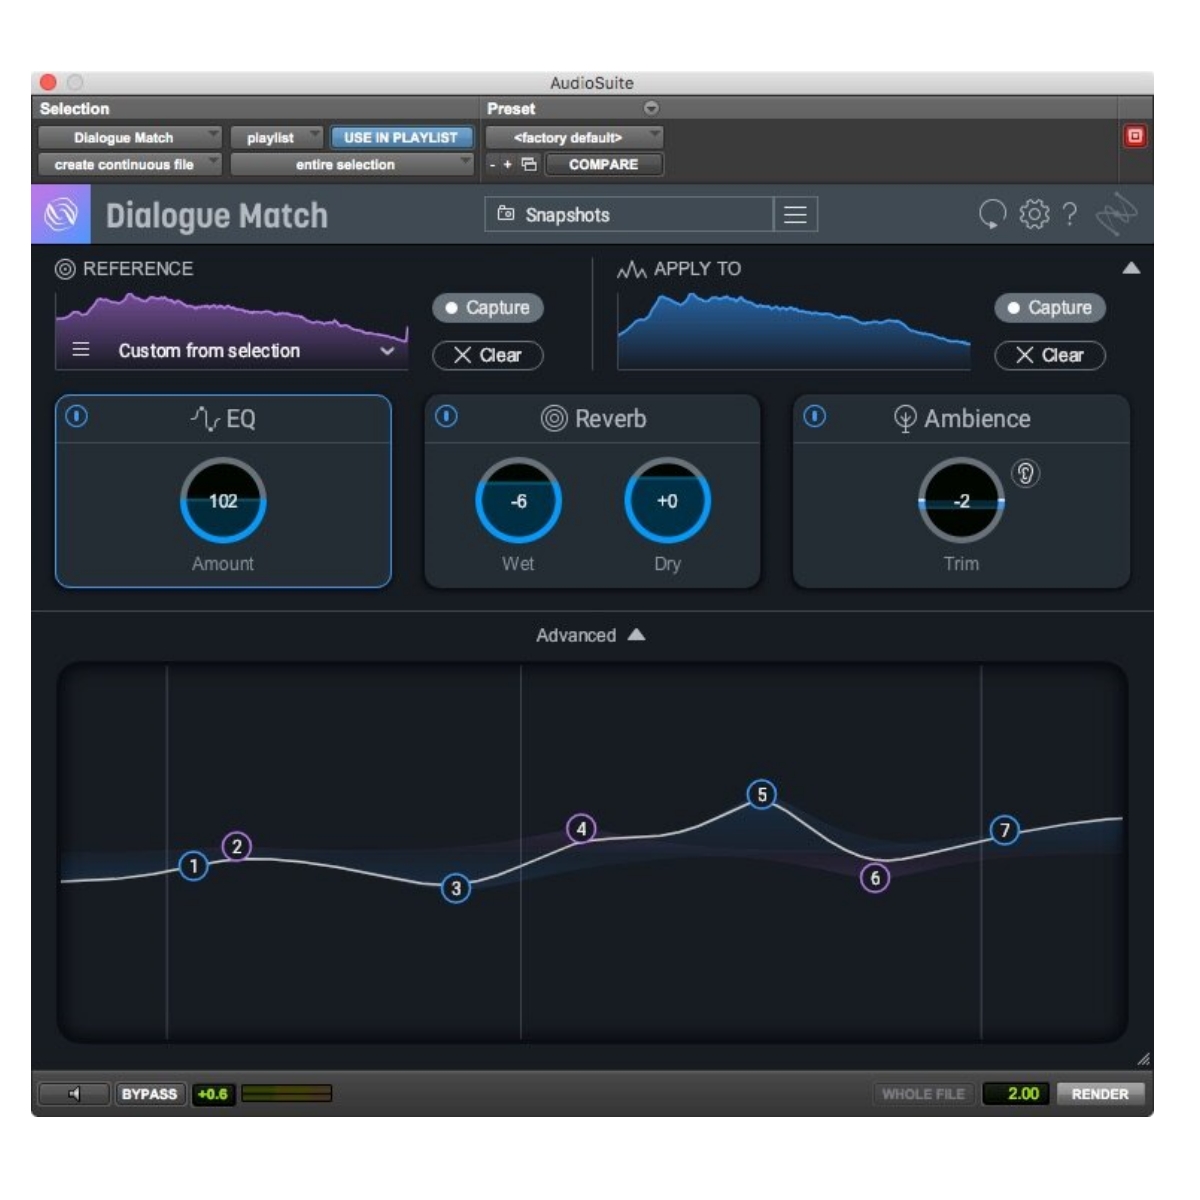Select EQ node 6
Screen dimensions: 1200x1200
pyautogui.click(x=875, y=878)
